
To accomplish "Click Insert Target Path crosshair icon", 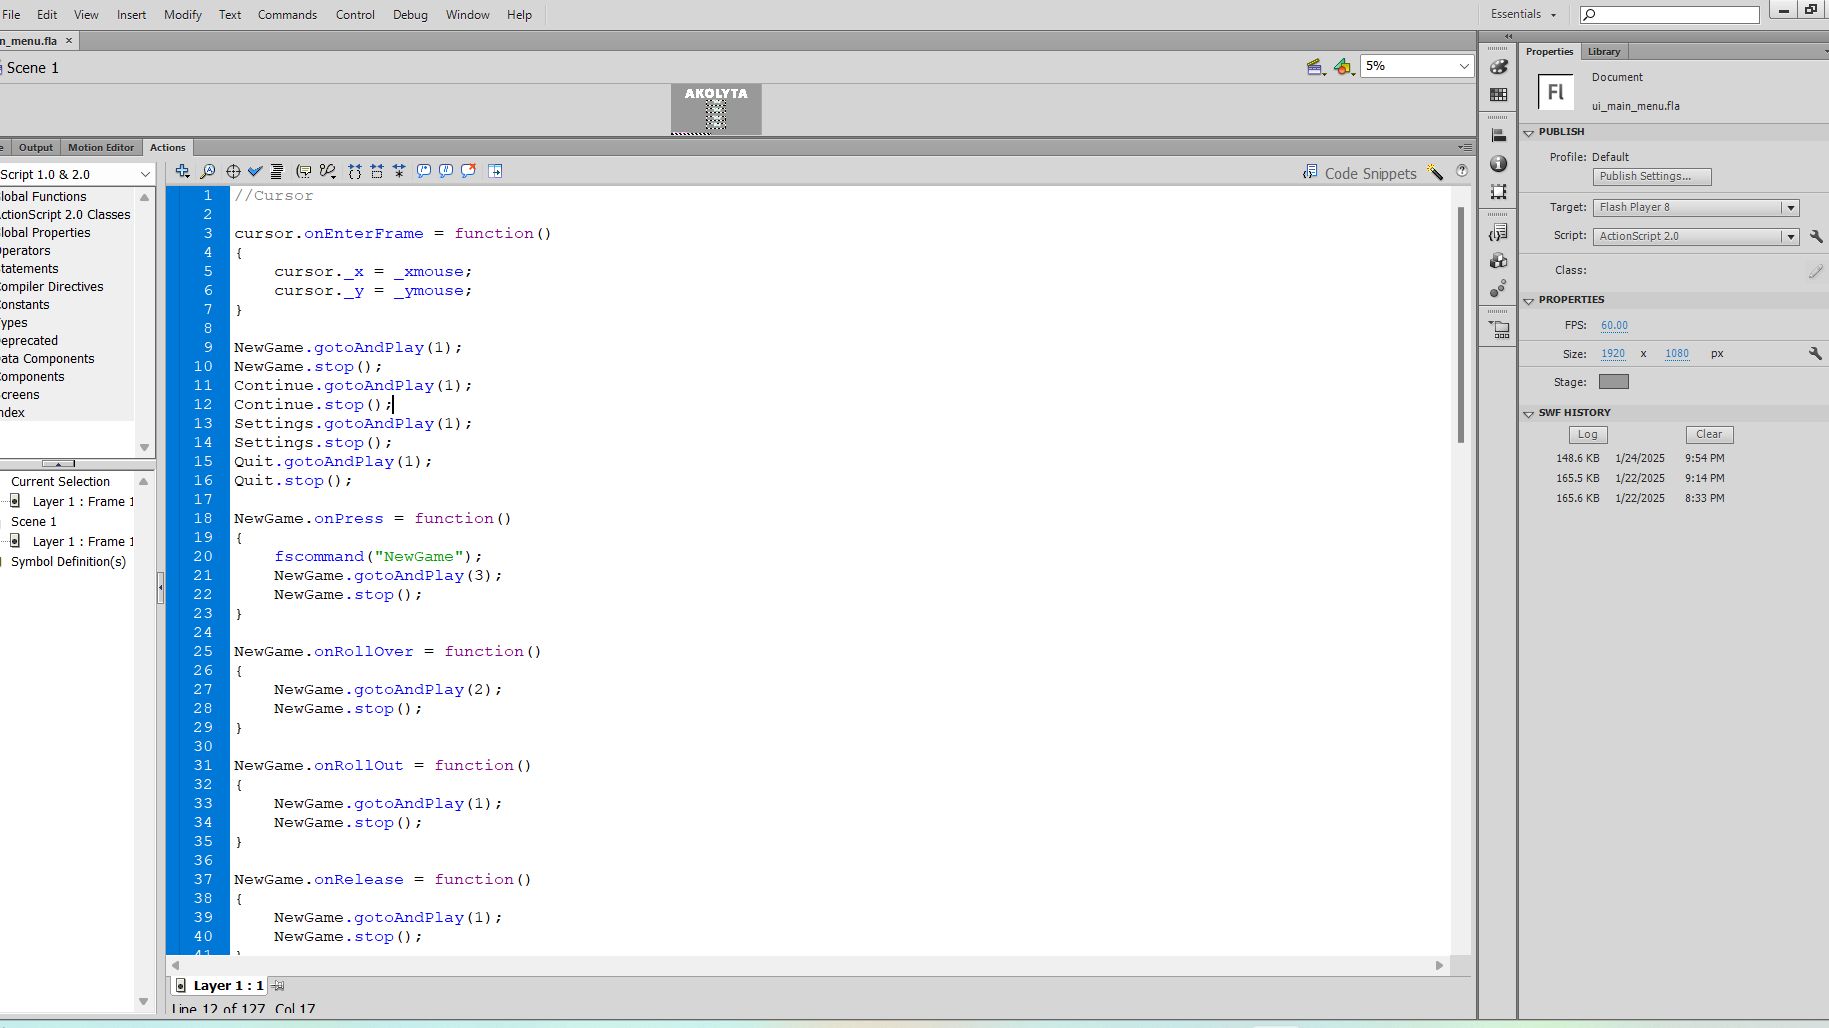I will click(233, 172).
